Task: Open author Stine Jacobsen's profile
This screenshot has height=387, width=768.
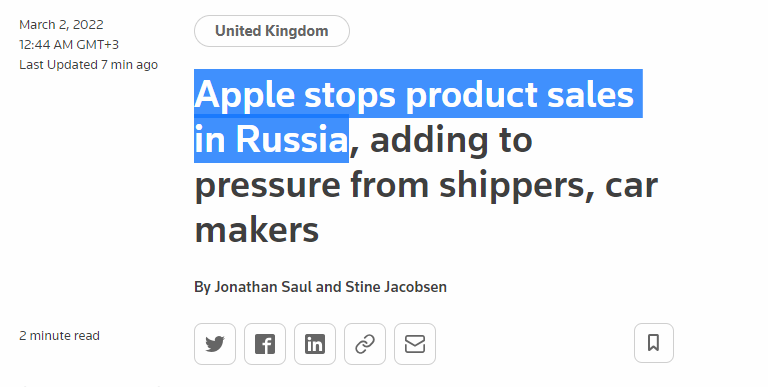Action: (396, 287)
